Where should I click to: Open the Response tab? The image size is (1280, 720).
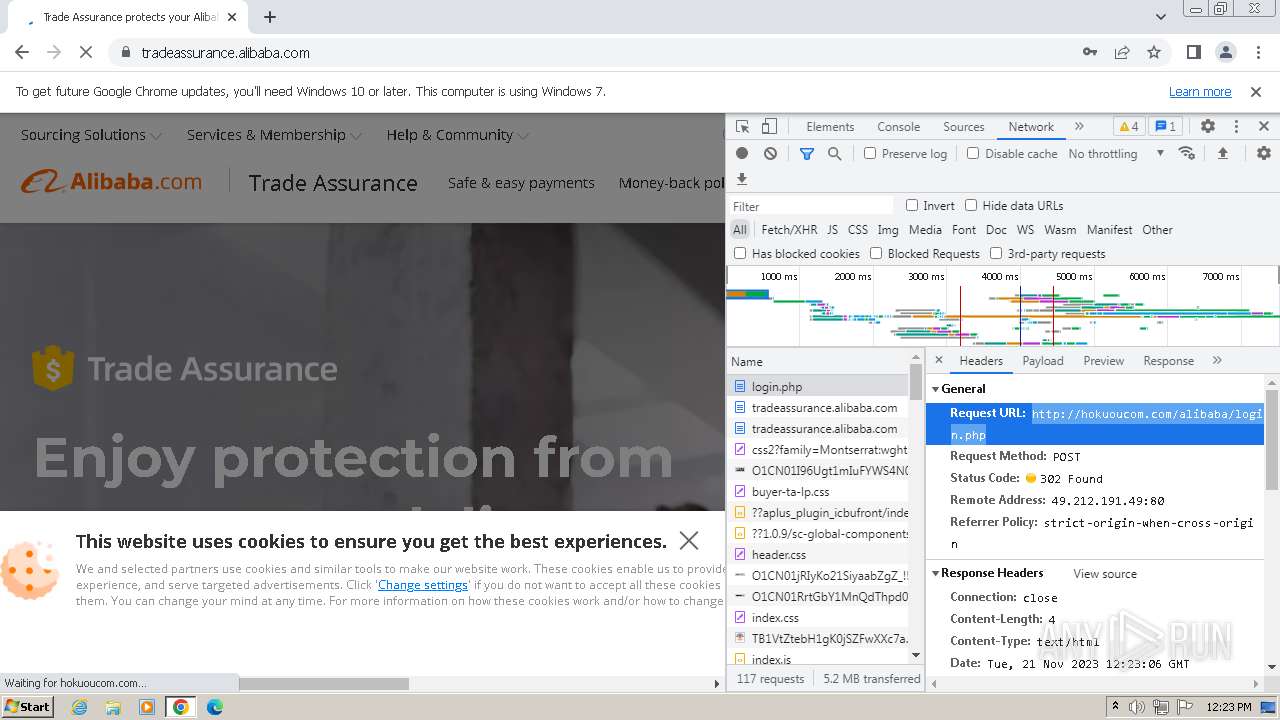[x=1169, y=361]
